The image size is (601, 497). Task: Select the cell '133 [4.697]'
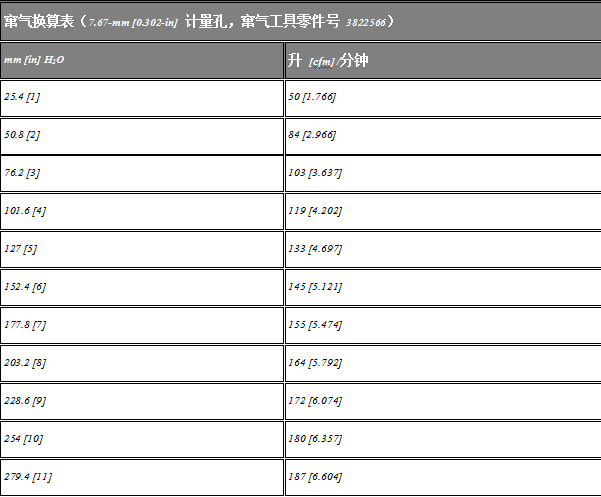pyautogui.click(x=443, y=249)
